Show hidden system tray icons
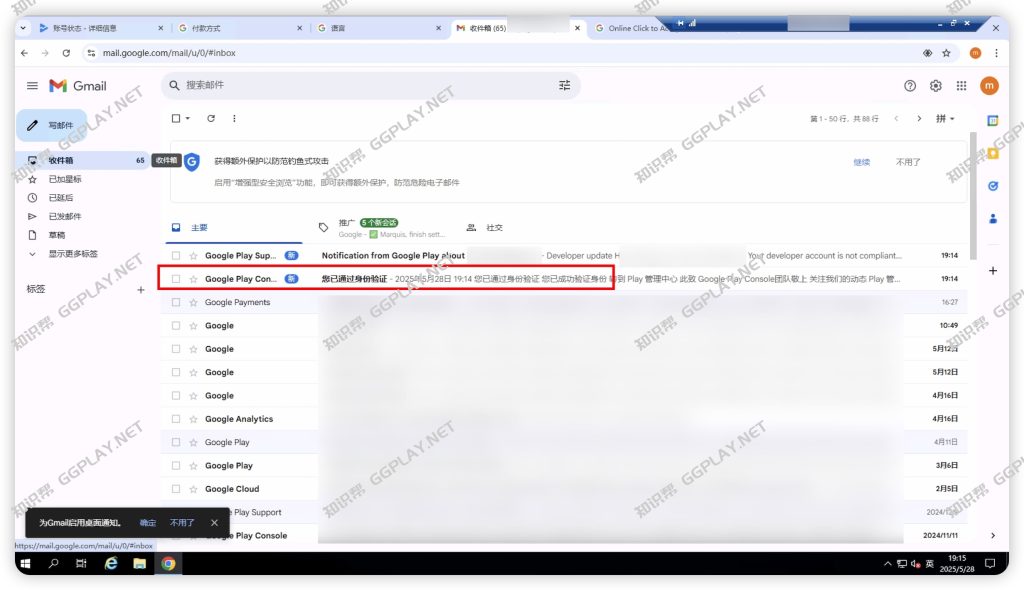The image size is (1024, 590). 887,563
